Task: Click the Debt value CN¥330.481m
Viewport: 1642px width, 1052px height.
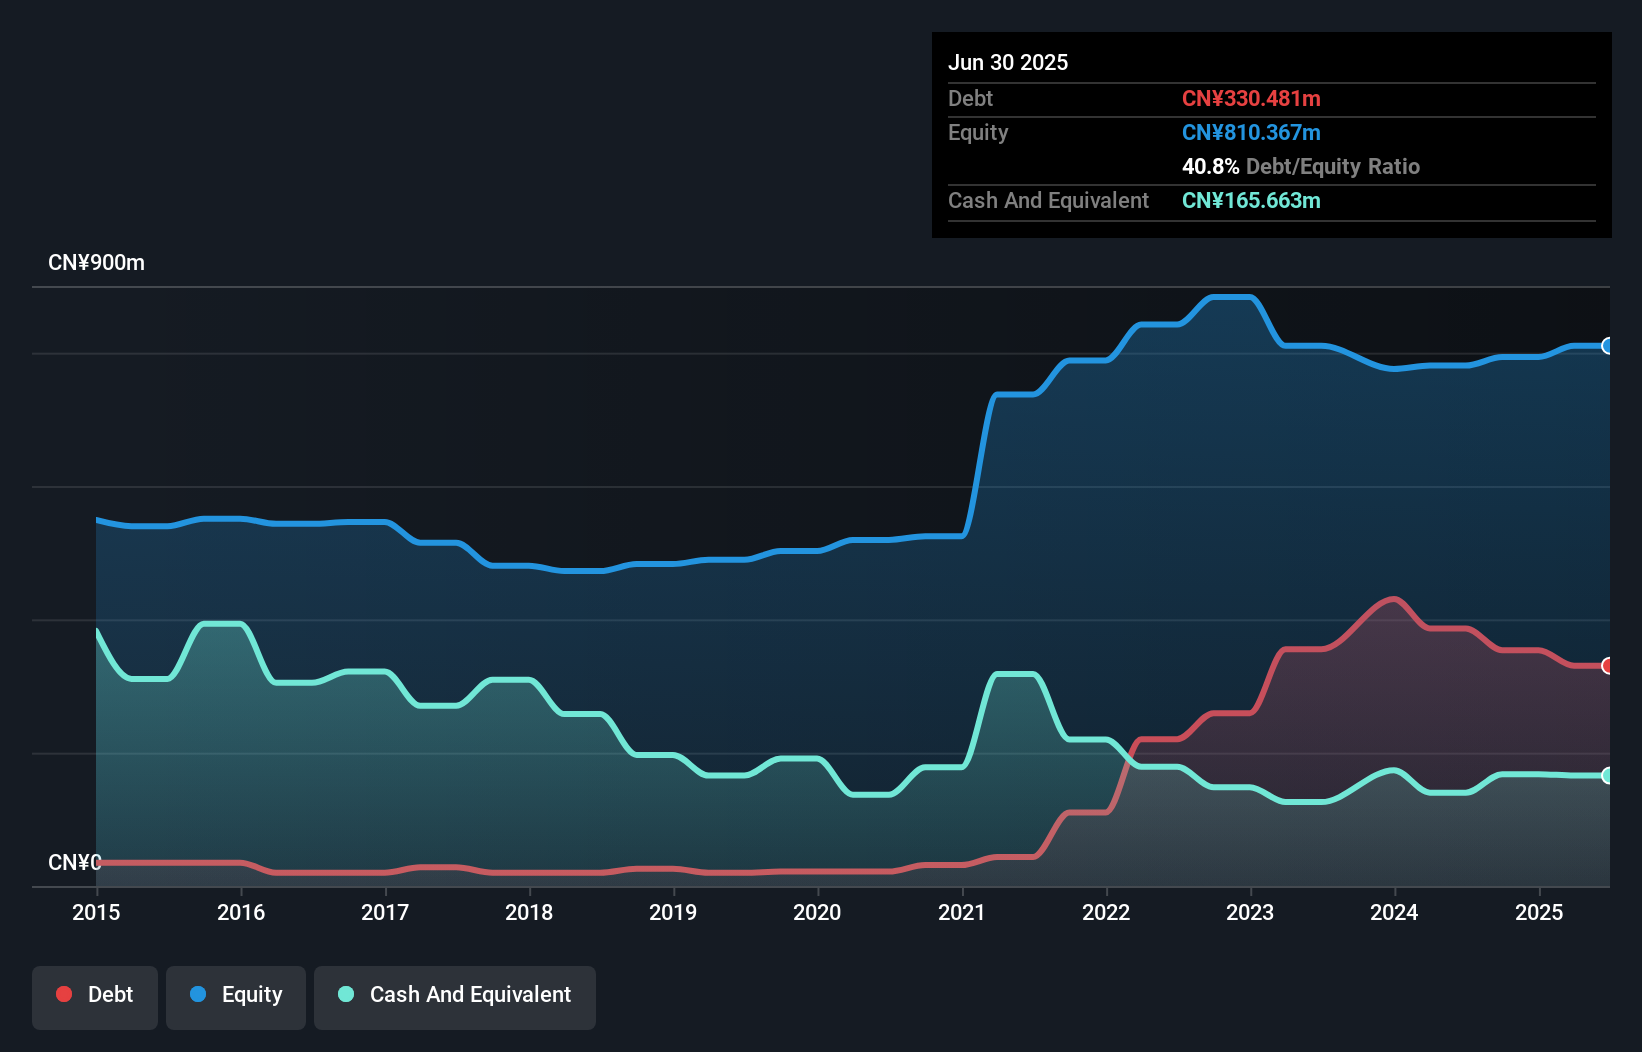Action: pos(1251,98)
